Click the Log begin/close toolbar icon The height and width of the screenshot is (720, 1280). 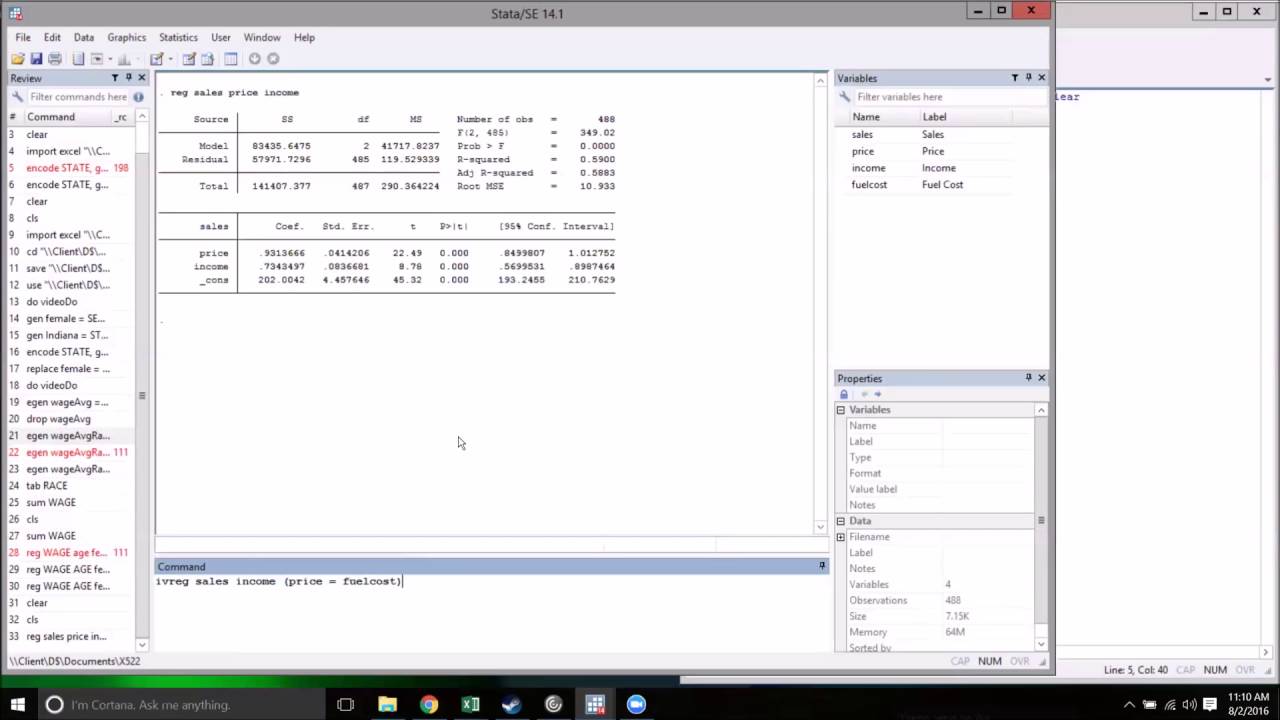point(78,59)
